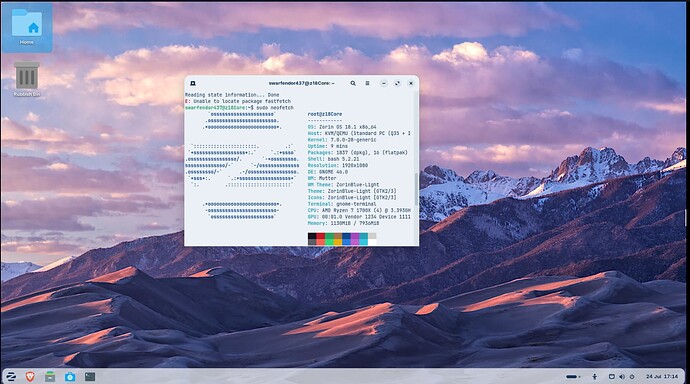The image size is (690, 384).
Task: Open a new tab in the terminal
Action: point(193,83)
